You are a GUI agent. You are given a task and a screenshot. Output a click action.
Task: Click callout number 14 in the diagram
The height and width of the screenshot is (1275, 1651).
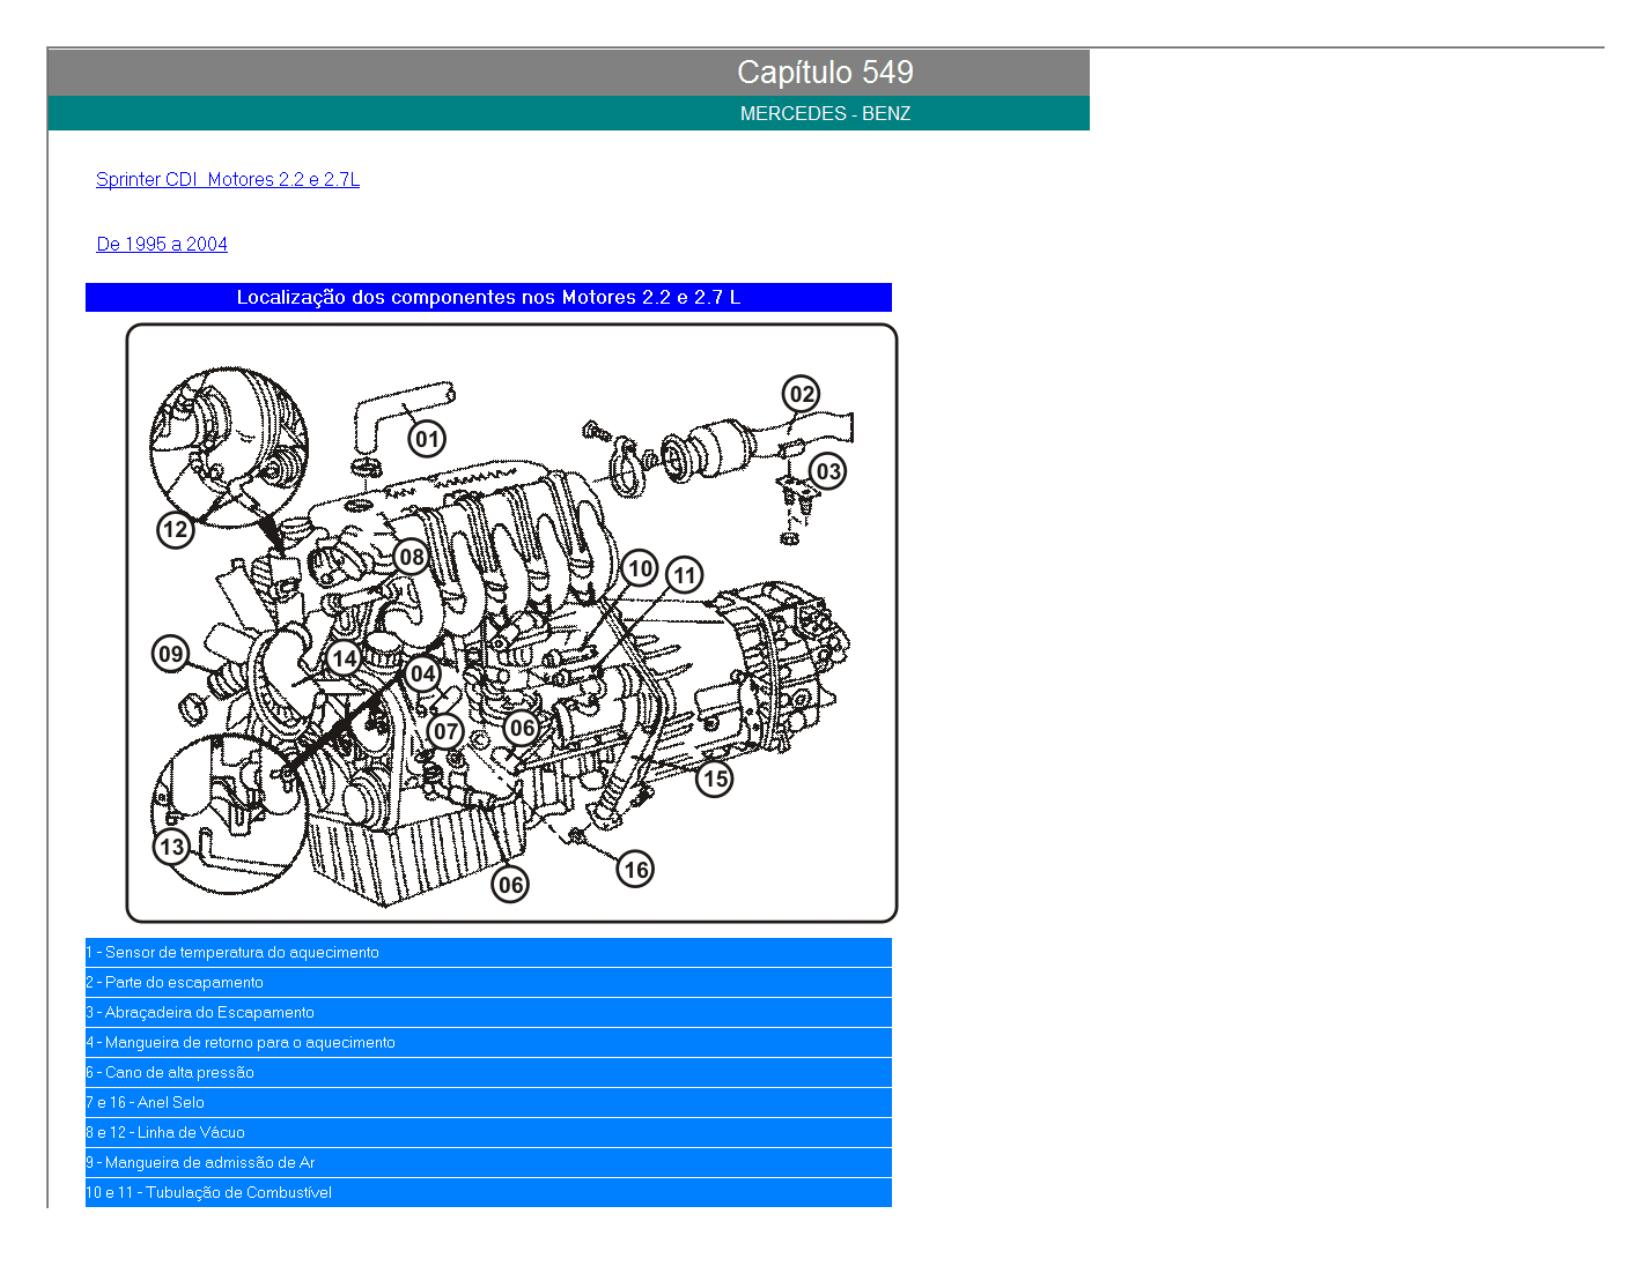pyautogui.click(x=345, y=658)
